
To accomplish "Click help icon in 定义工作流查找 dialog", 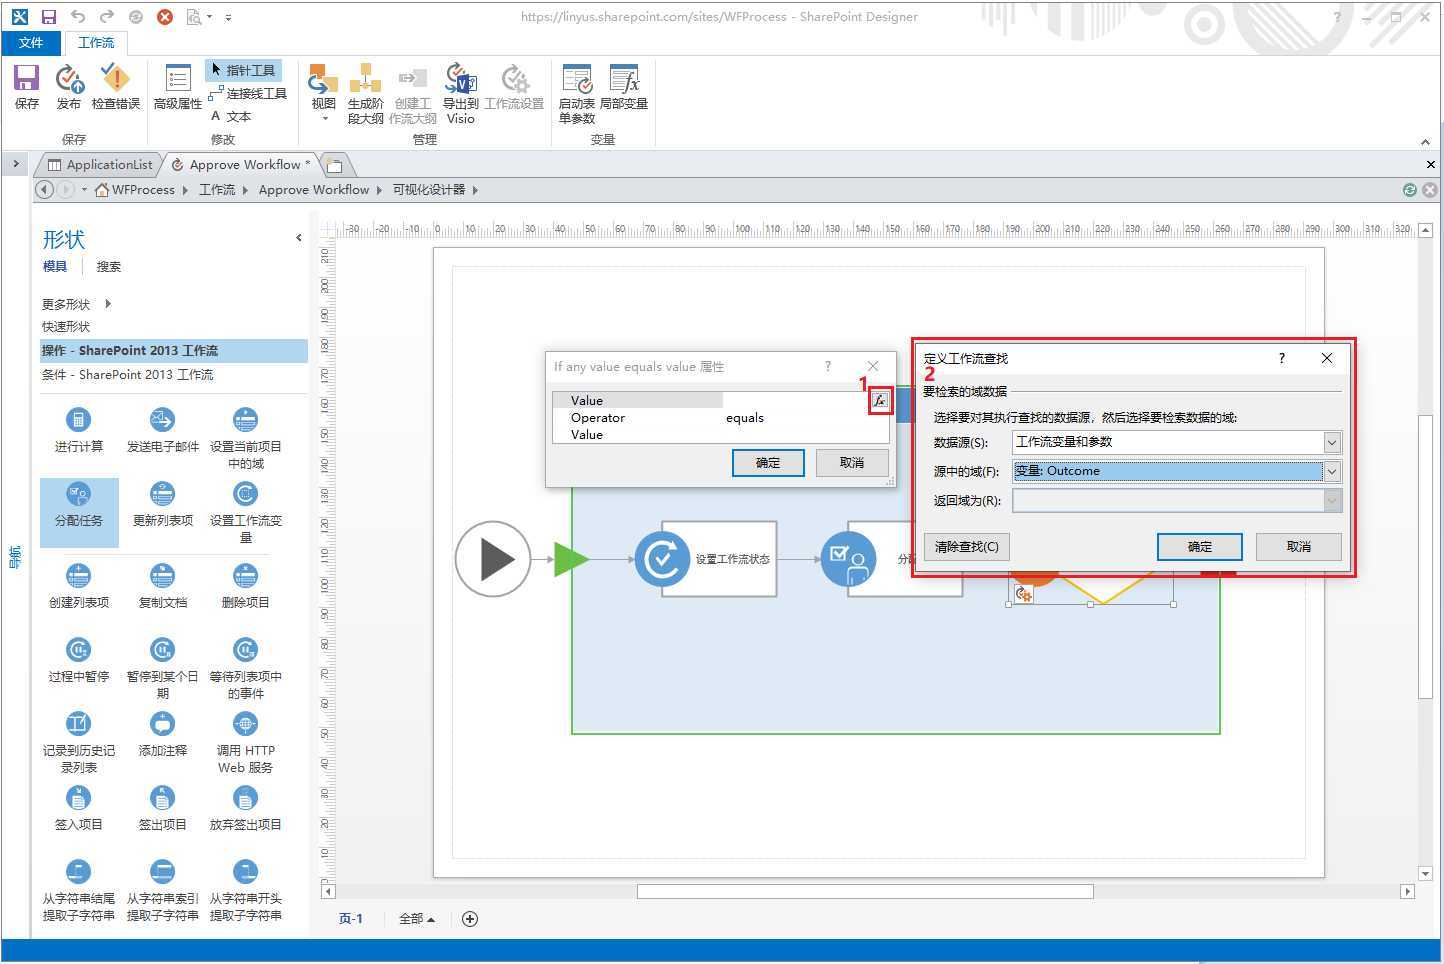I will point(1282,358).
